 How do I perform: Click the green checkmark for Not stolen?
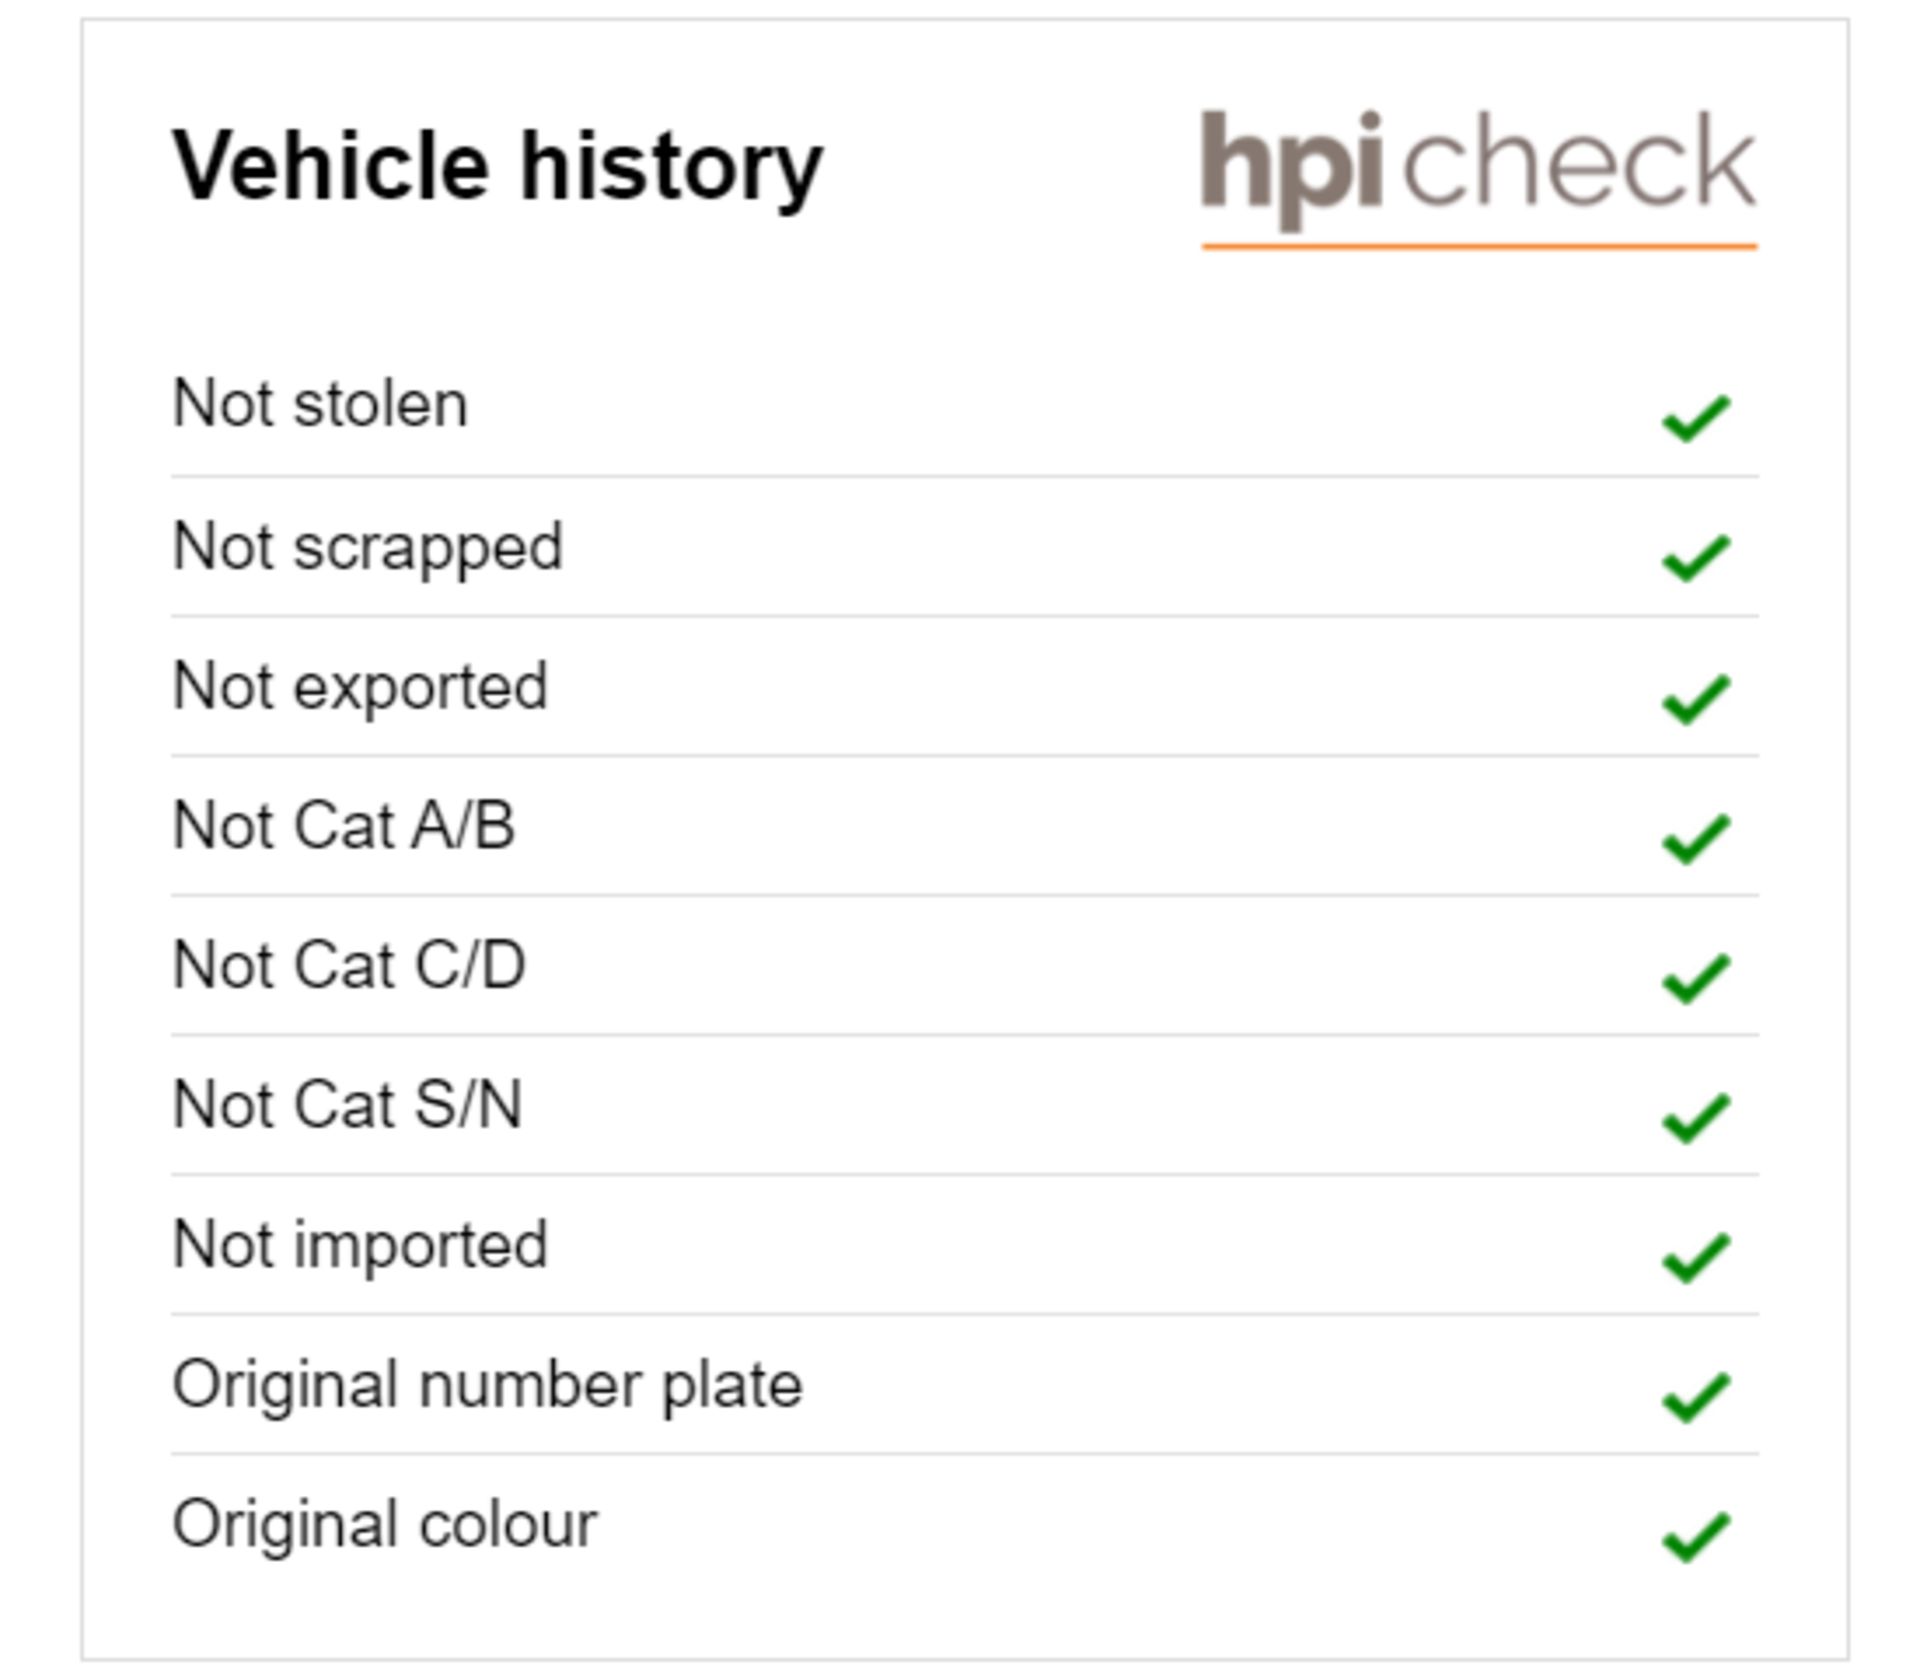[x=1695, y=417]
